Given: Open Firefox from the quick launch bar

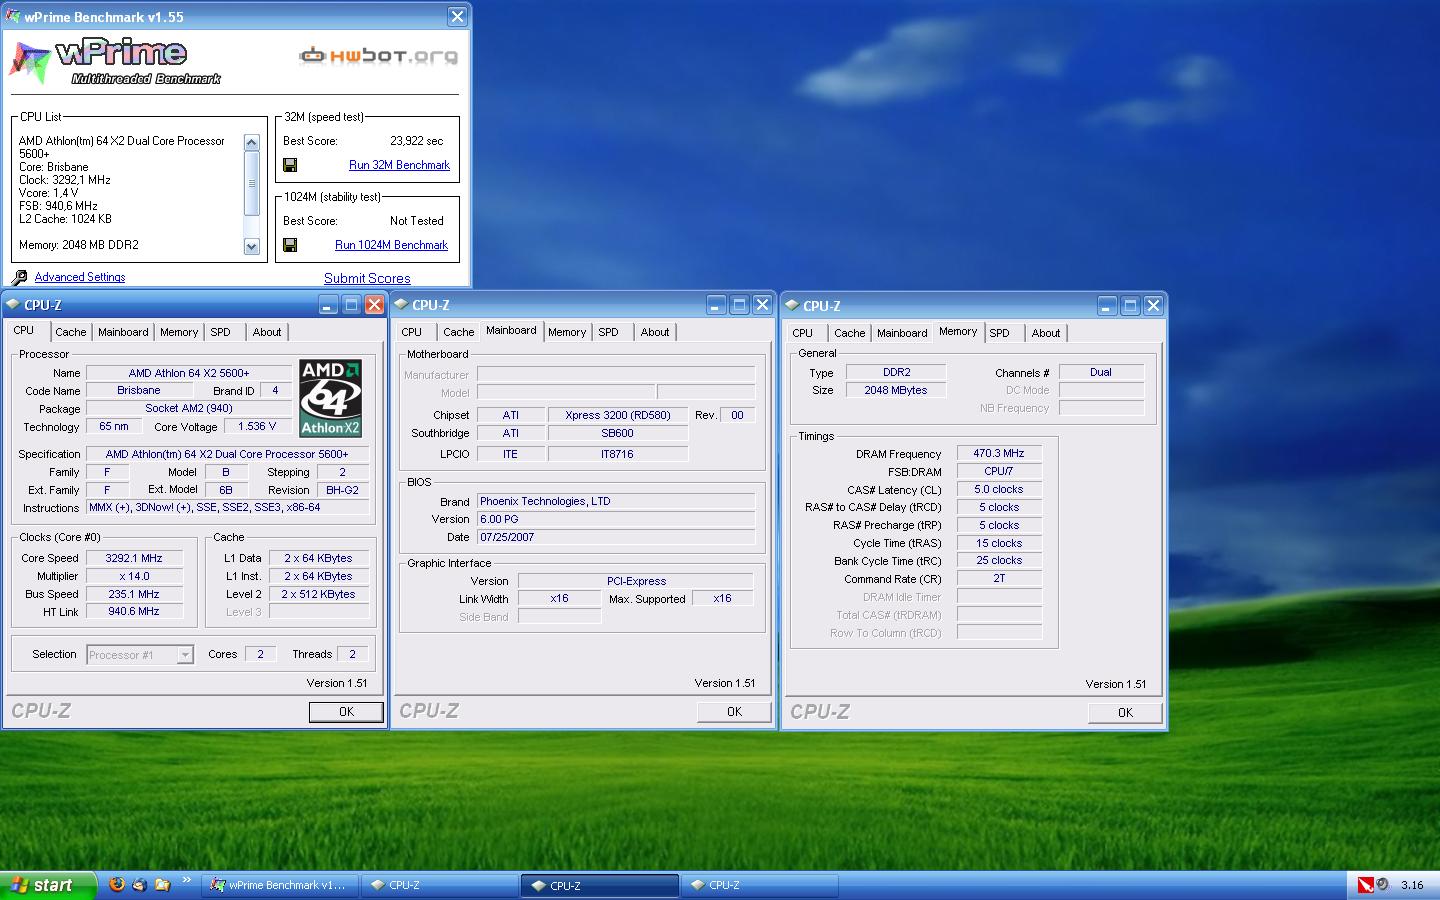Looking at the screenshot, I should (117, 884).
